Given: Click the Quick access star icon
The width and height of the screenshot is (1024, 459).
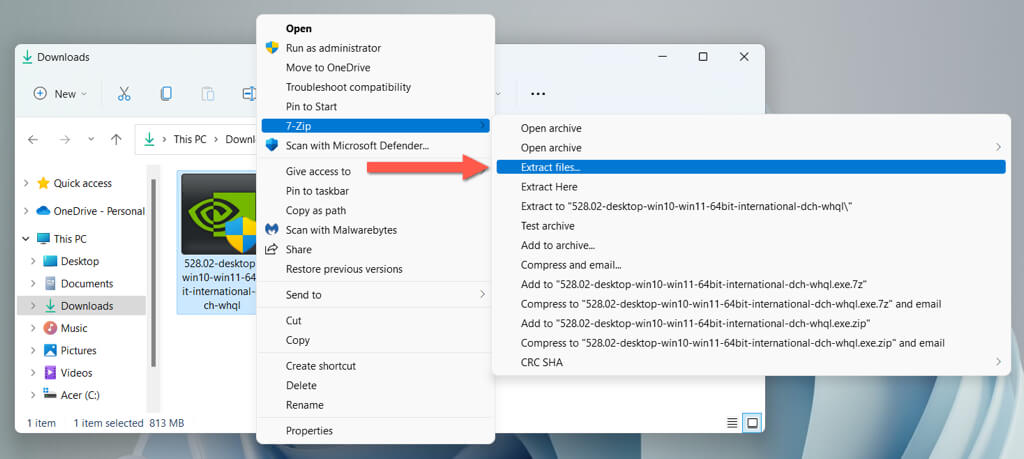Looking at the screenshot, I should pyautogui.click(x=43, y=183).
